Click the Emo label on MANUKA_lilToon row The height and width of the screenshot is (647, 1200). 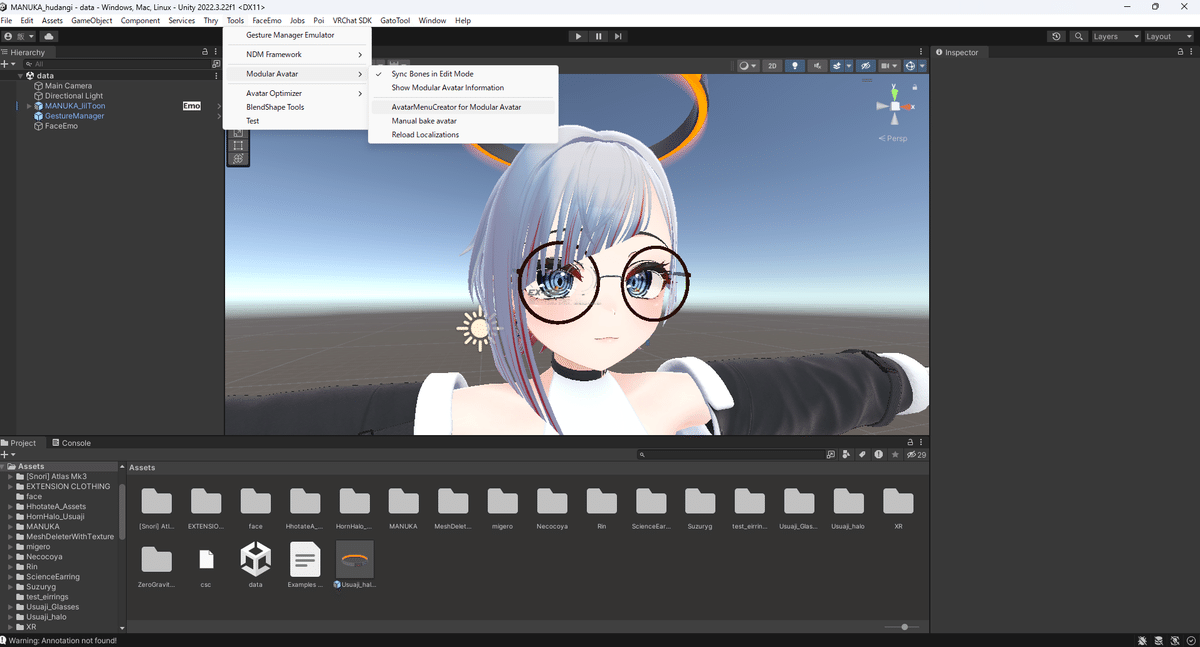(x=192, y=106)
